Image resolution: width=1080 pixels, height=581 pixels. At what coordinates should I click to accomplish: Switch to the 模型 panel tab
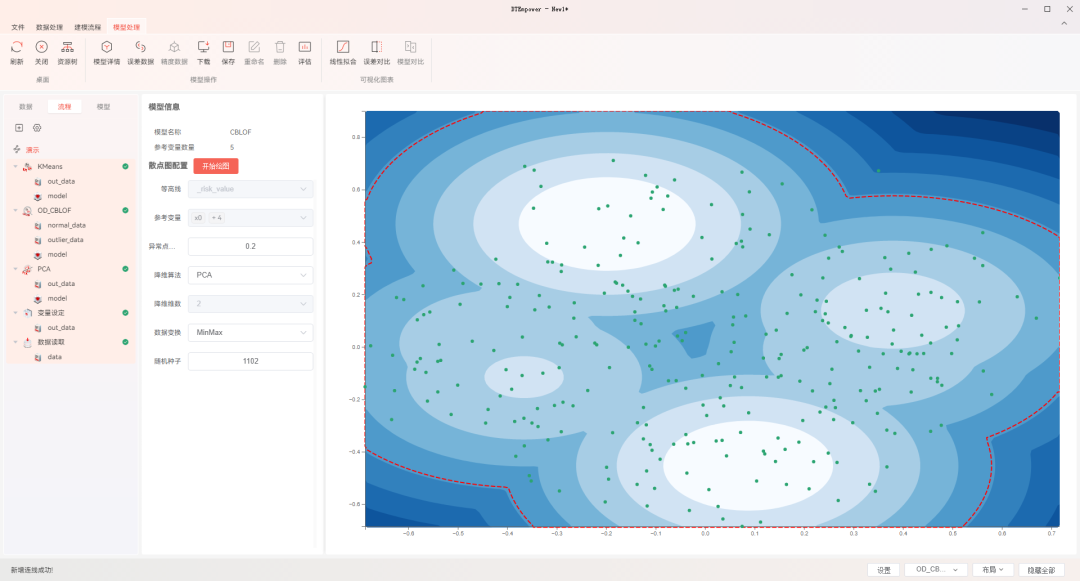[103, 107]
